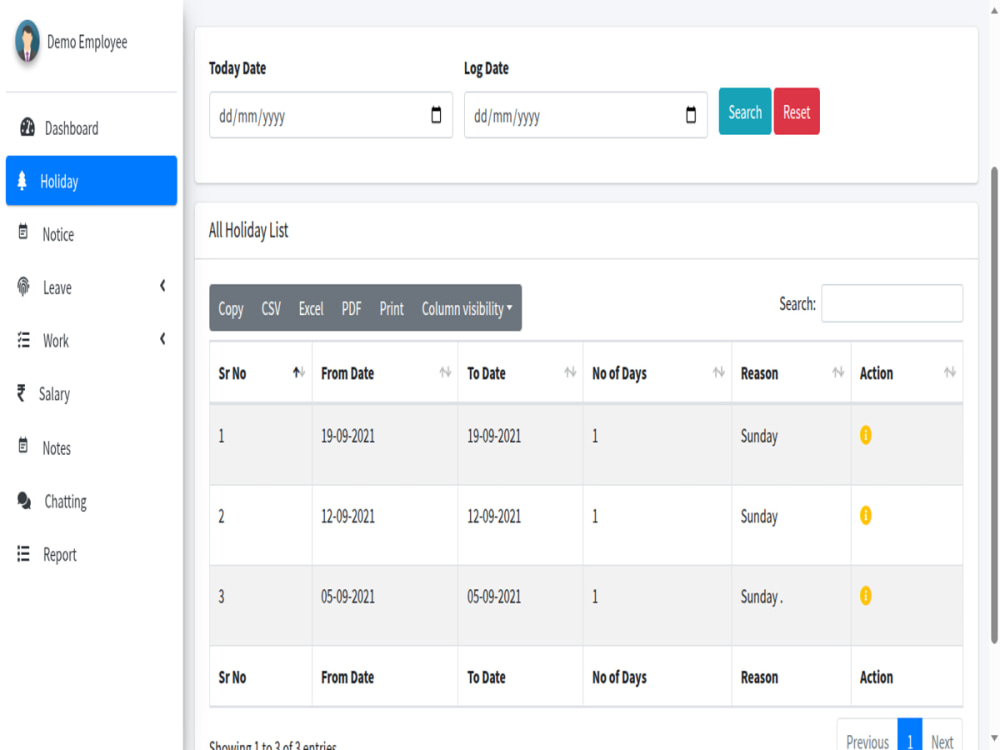Screen dimensions: 1000x750
Task: Expand the Leave submenu chevron
Action: (x=163, y=286)
